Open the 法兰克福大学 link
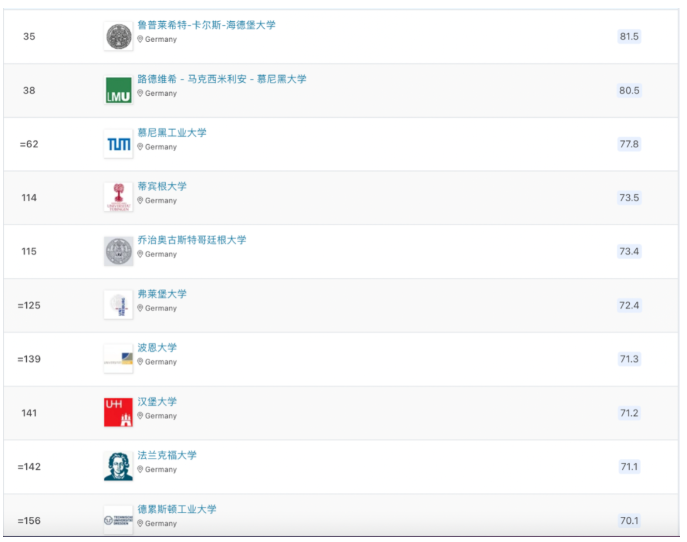The width and height of the screenshot is (687, 542). click(x=167, y=455)
